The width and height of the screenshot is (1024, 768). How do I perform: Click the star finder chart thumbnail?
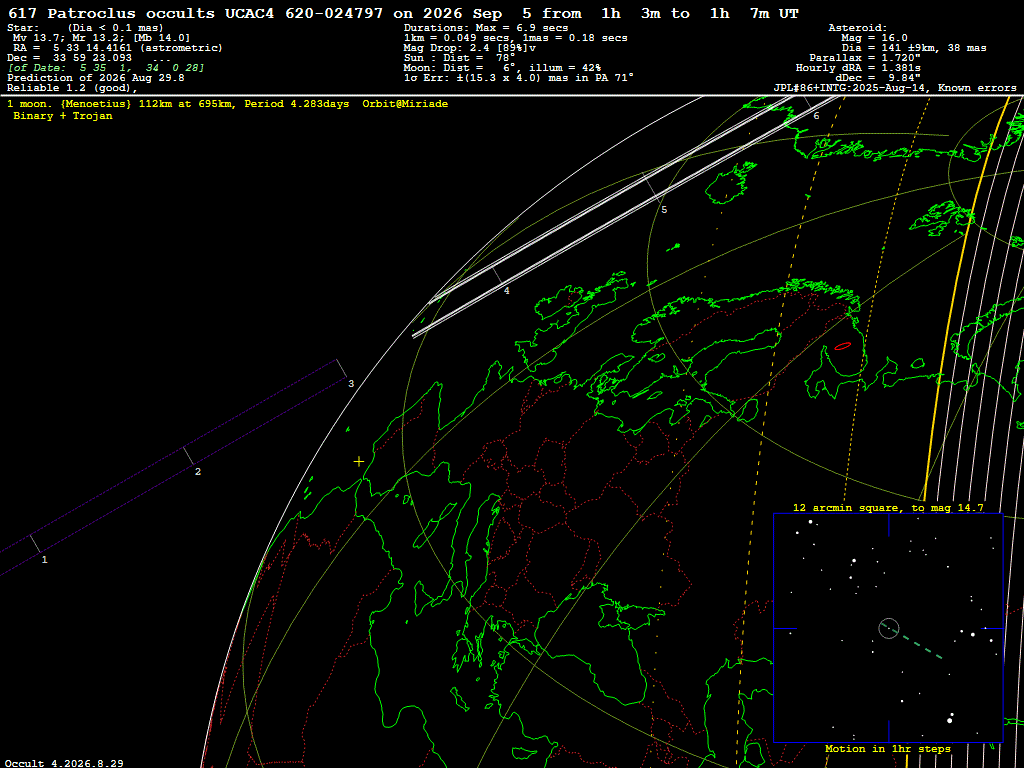[888, 628]
